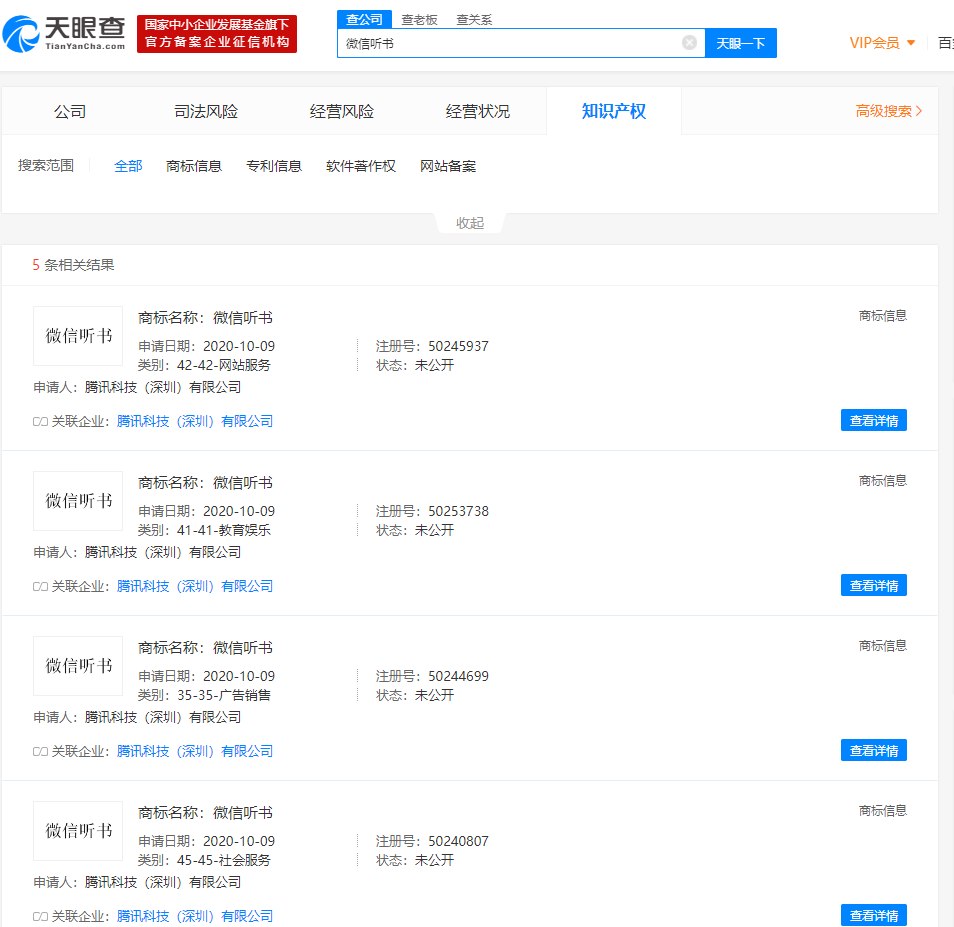Click trademark thumbnail of 广告销售 result
Image resolution: width=954 pixels, height=927 pixels.
pyautogui.click(x=78, y=665)
